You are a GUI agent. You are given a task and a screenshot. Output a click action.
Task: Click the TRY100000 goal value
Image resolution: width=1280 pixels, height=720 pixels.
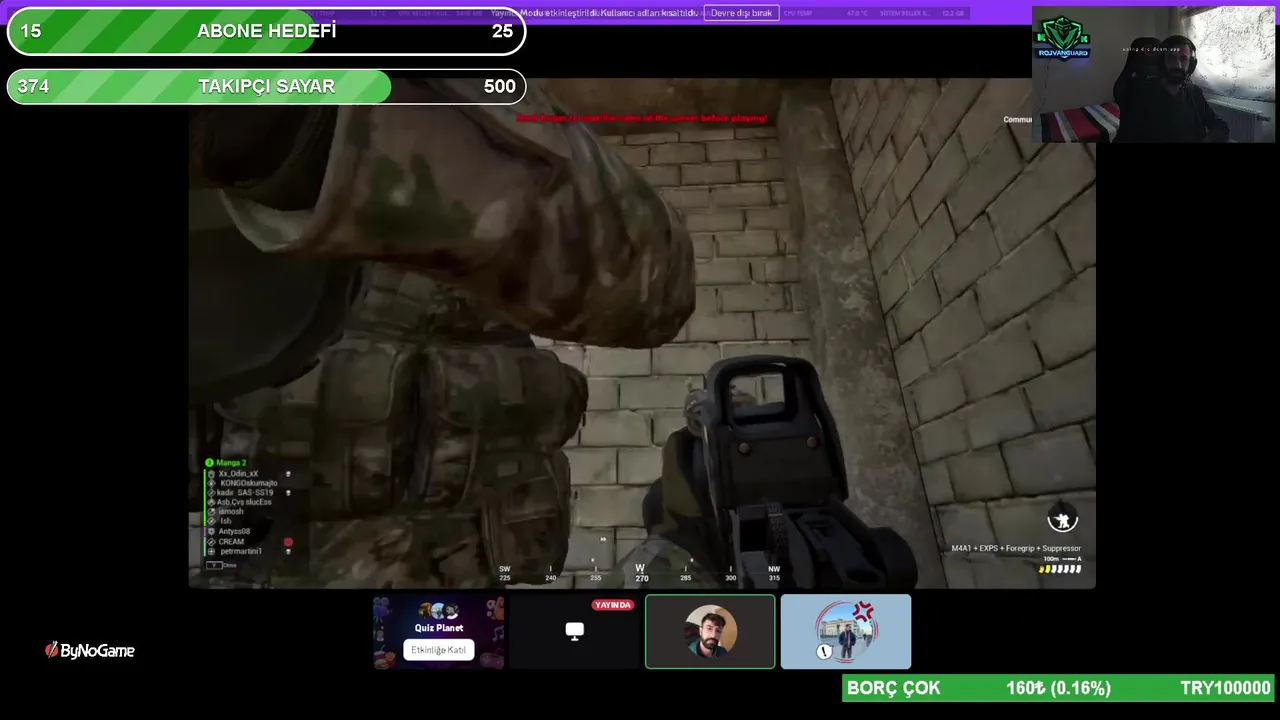(x=1225, y=688)
